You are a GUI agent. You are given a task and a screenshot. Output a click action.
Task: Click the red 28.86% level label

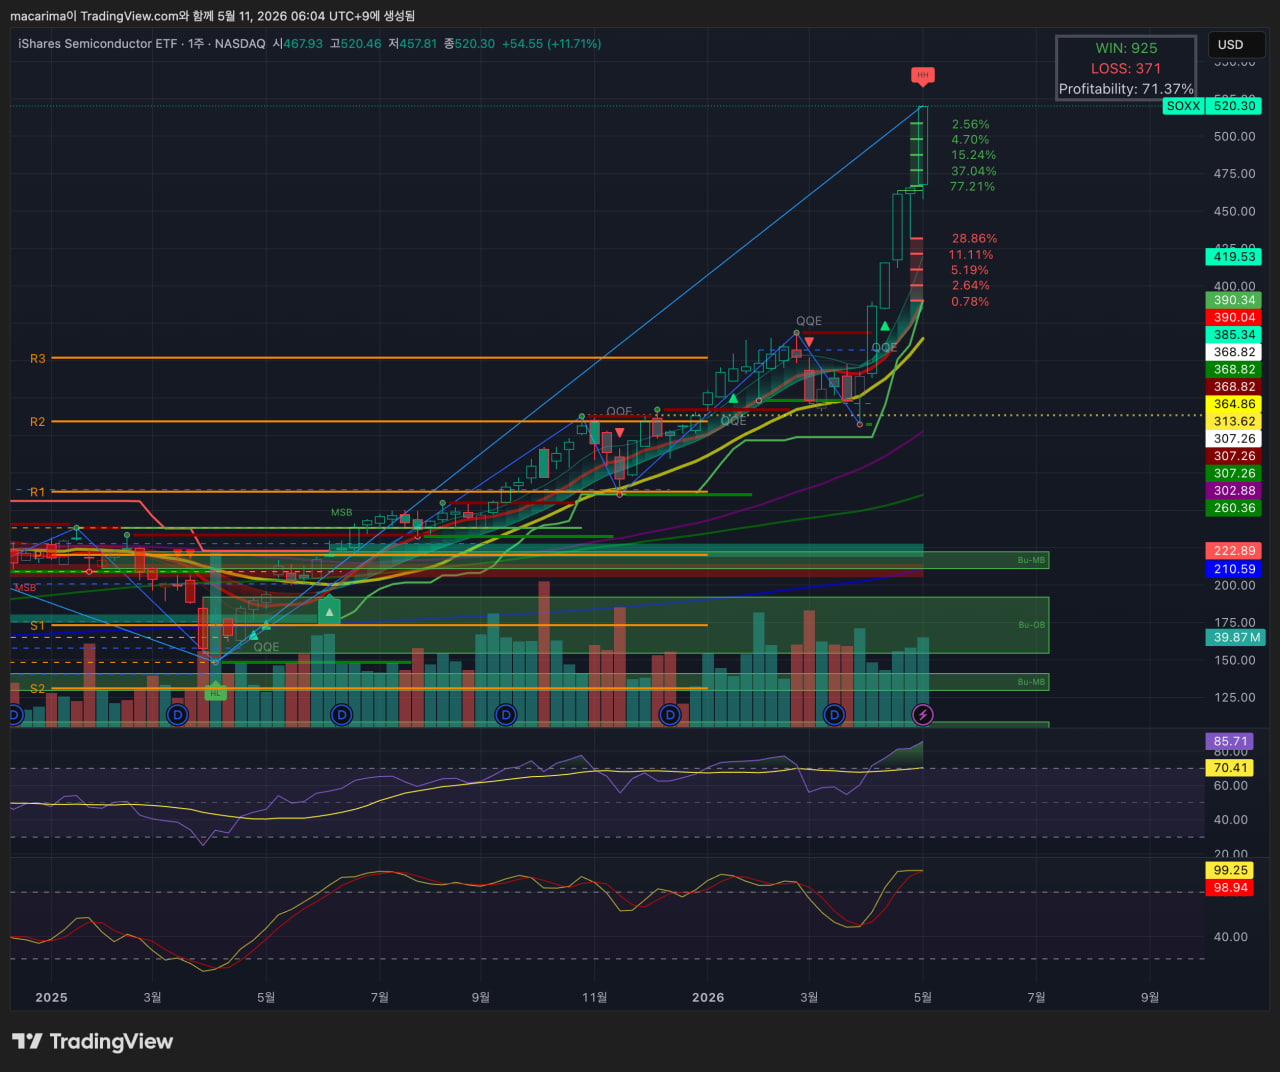point(974,239)
